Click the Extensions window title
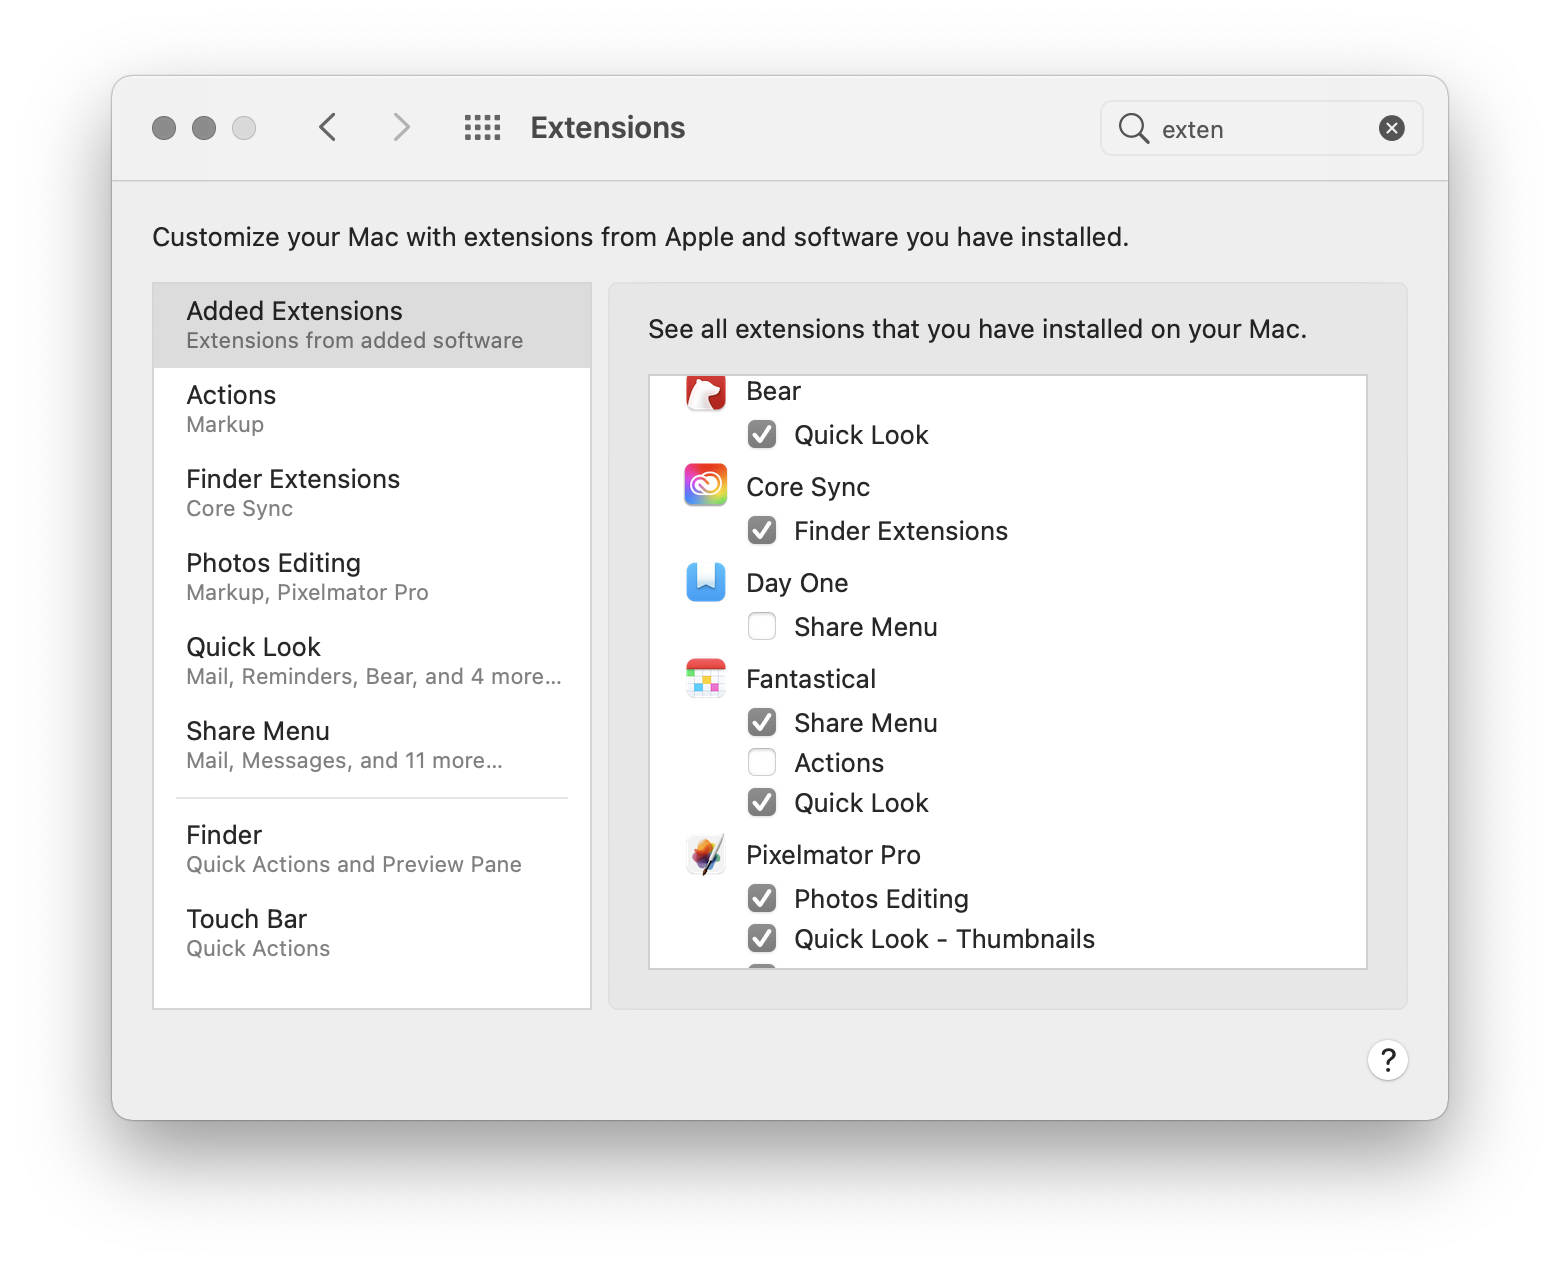The height and width of the screenshot is (1268, 1560). [608, 128]
